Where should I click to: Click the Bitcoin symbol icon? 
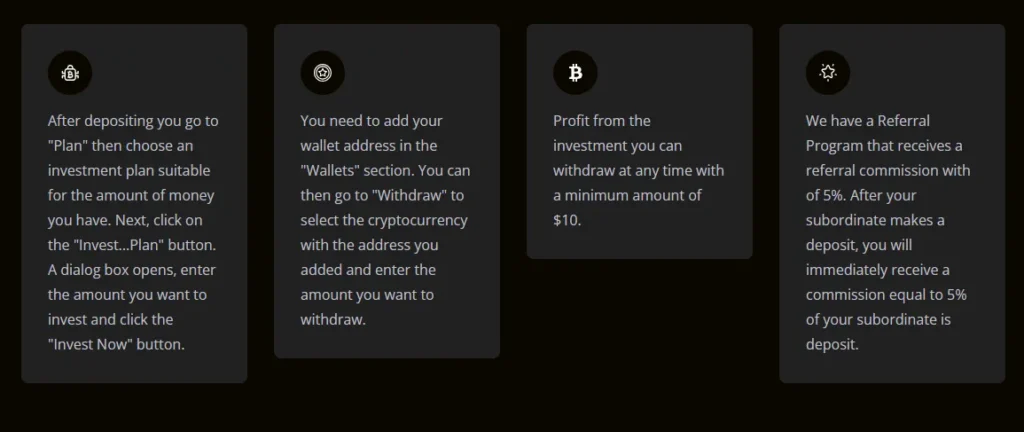pos(575,72)
